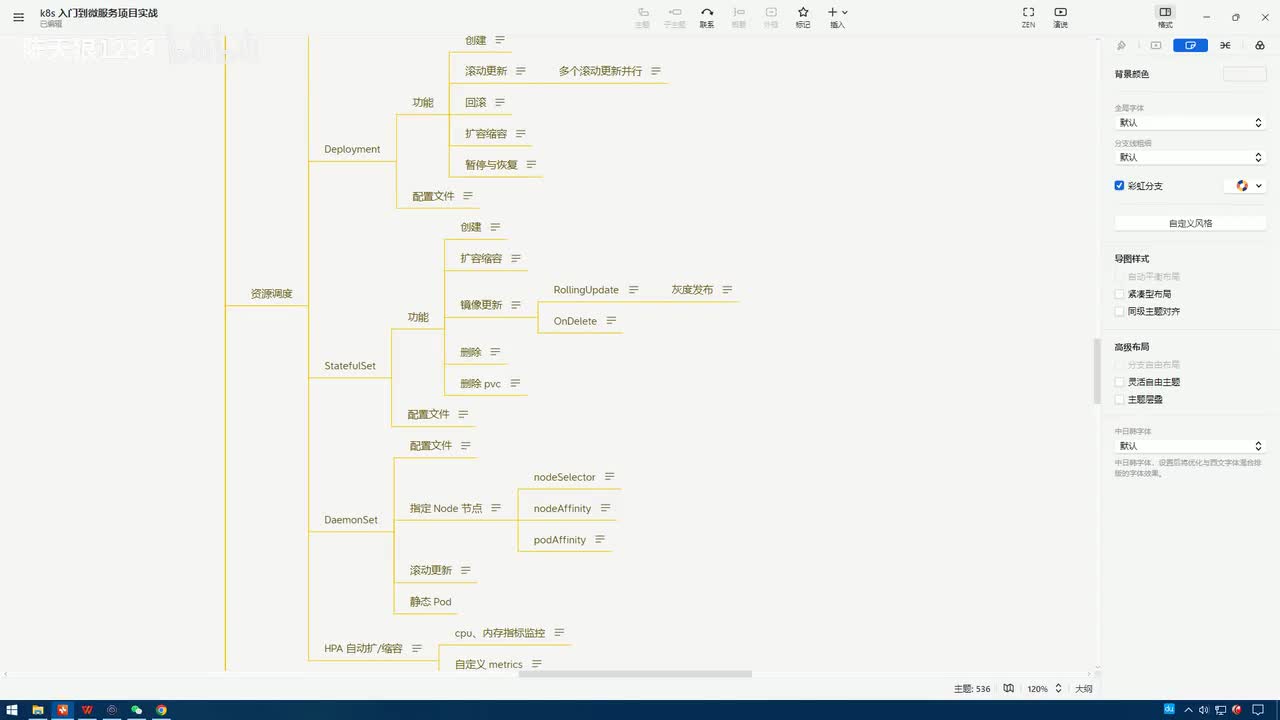Start 演说 (pitch) presentation mode
This screenshot has width=1280, height=720.
(x=1060, y=17)
